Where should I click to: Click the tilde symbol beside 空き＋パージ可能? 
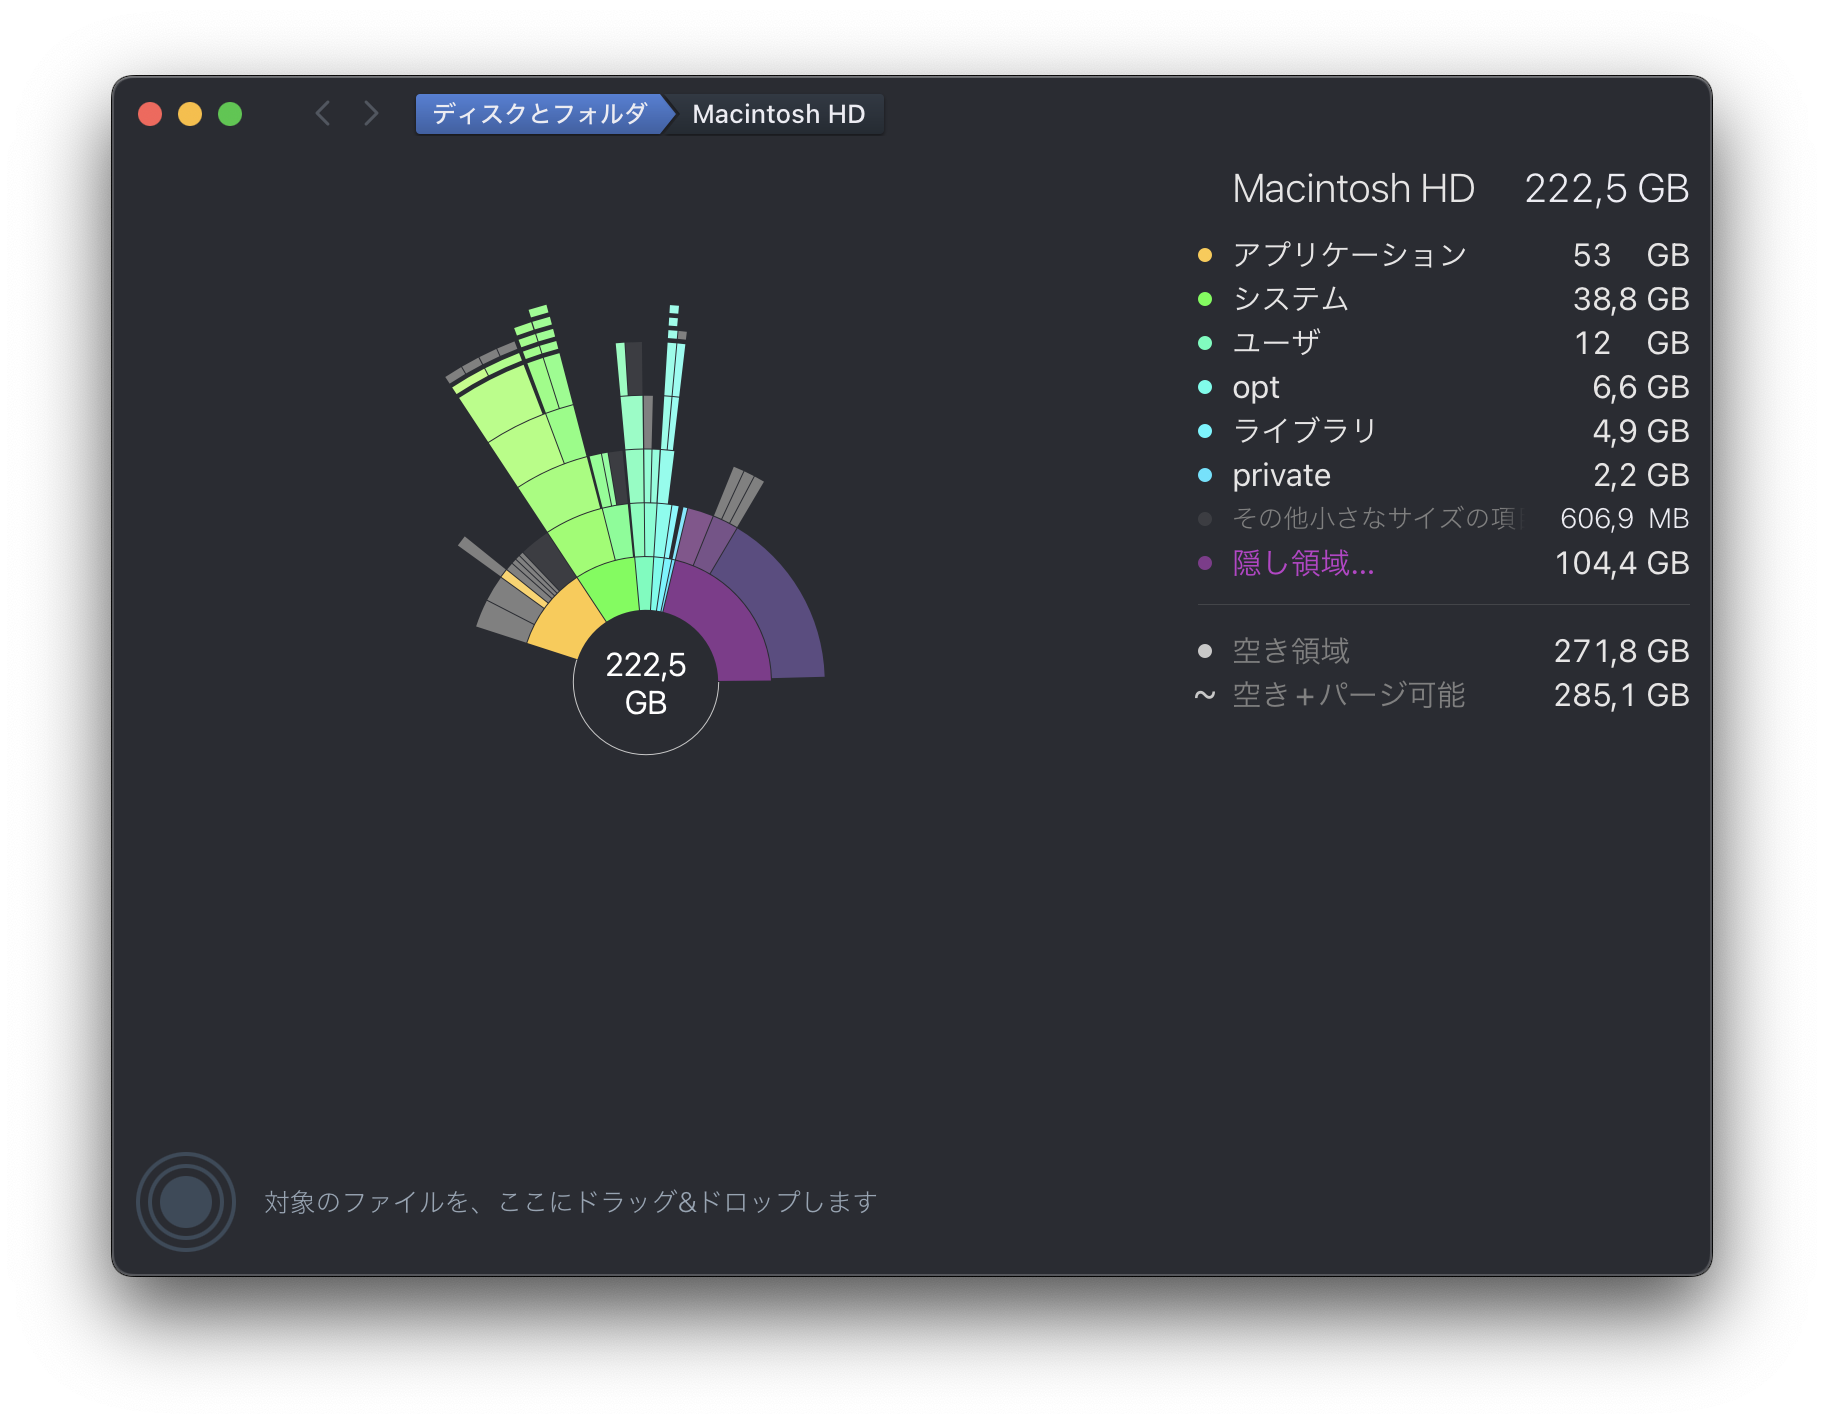(1205, 695)
